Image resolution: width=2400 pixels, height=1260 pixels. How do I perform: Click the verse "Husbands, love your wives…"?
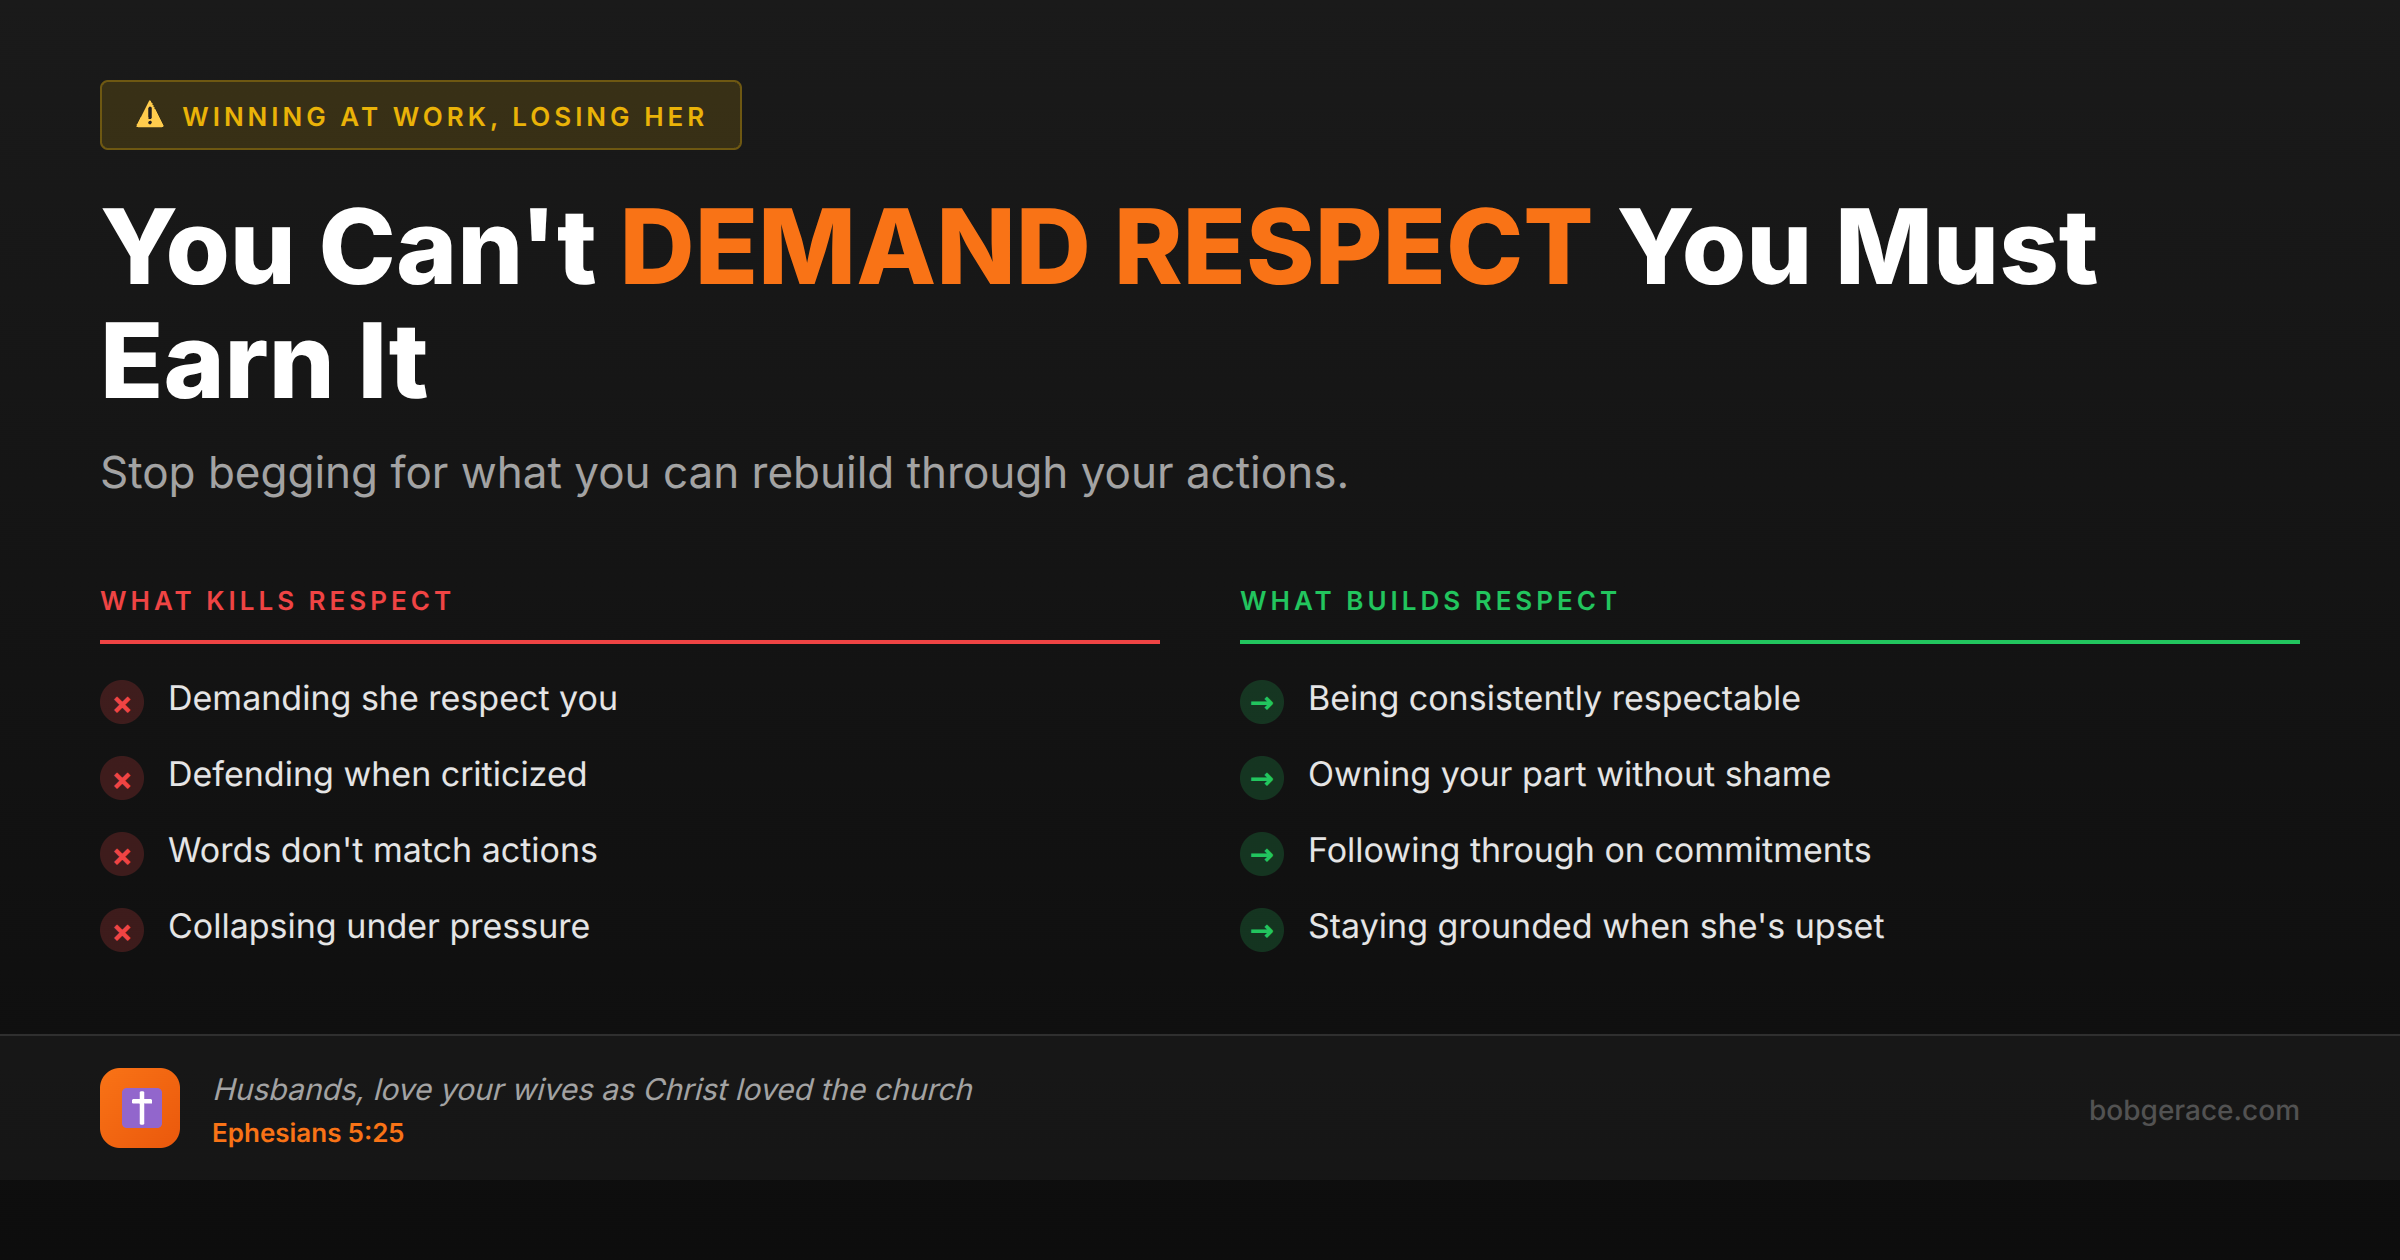[x=593, y=1090]
